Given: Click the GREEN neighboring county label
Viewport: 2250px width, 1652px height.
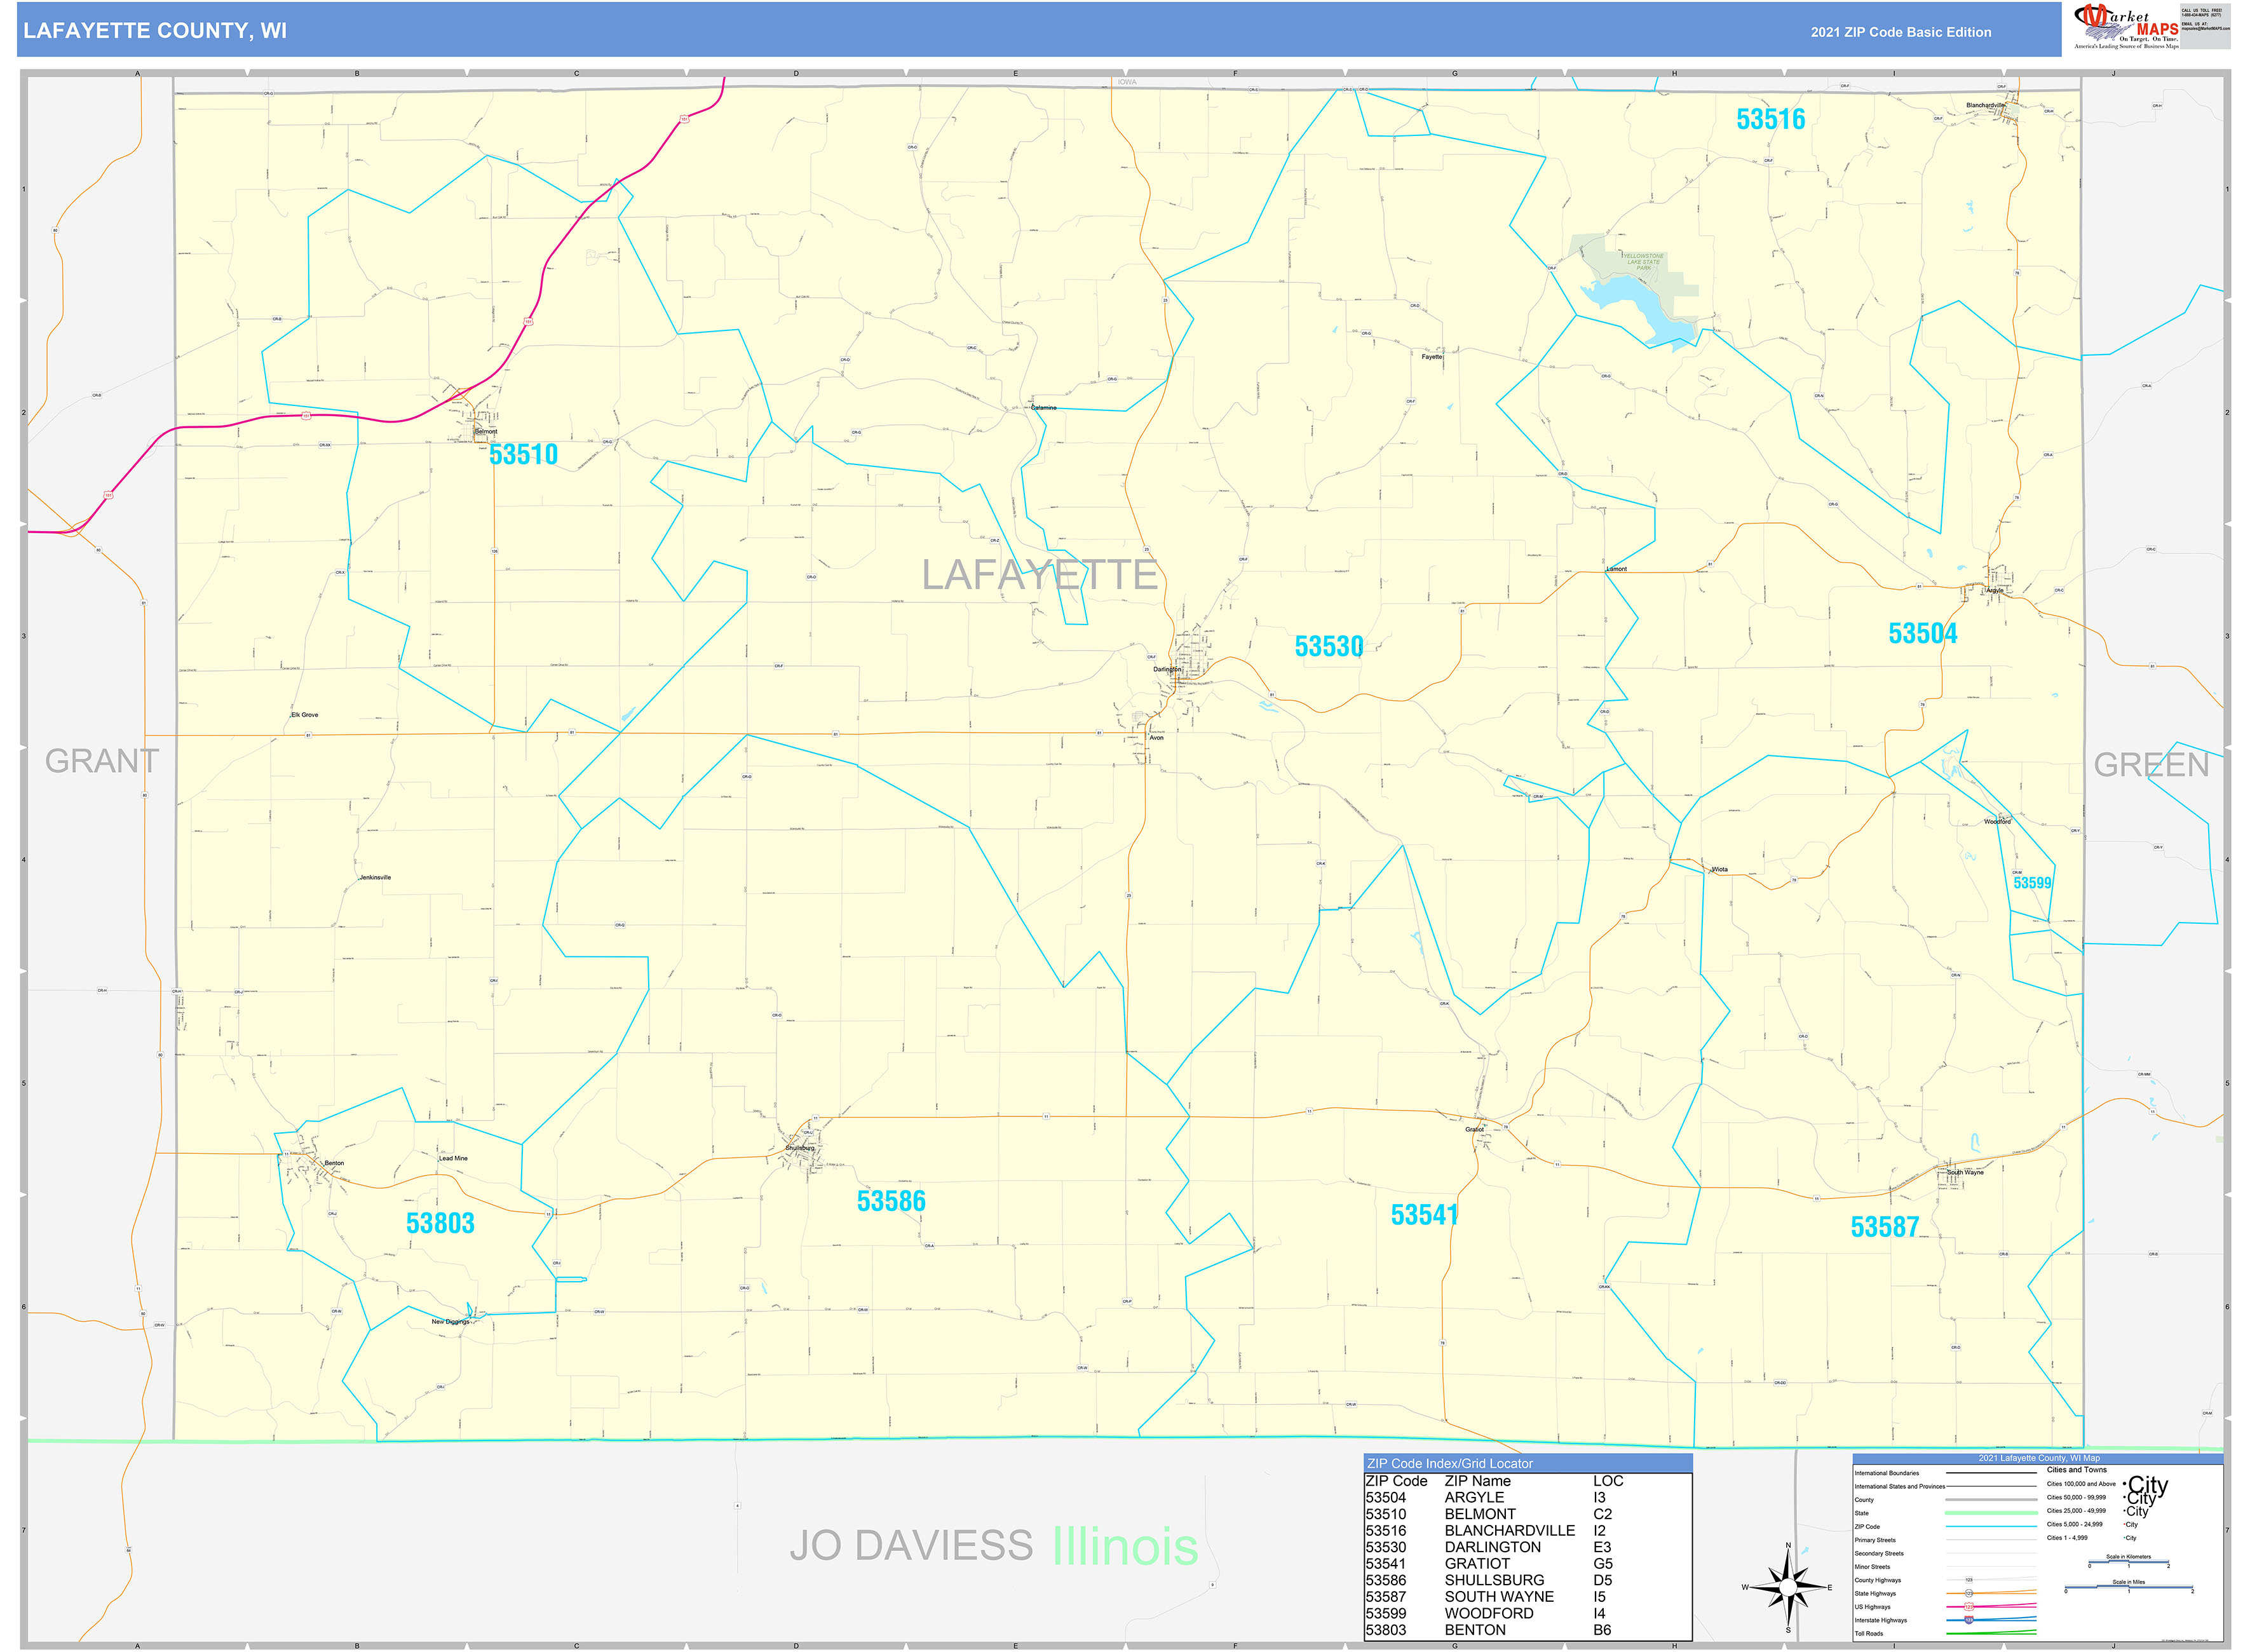Looking at the screenshot, I should click(x=2151, y=765).
